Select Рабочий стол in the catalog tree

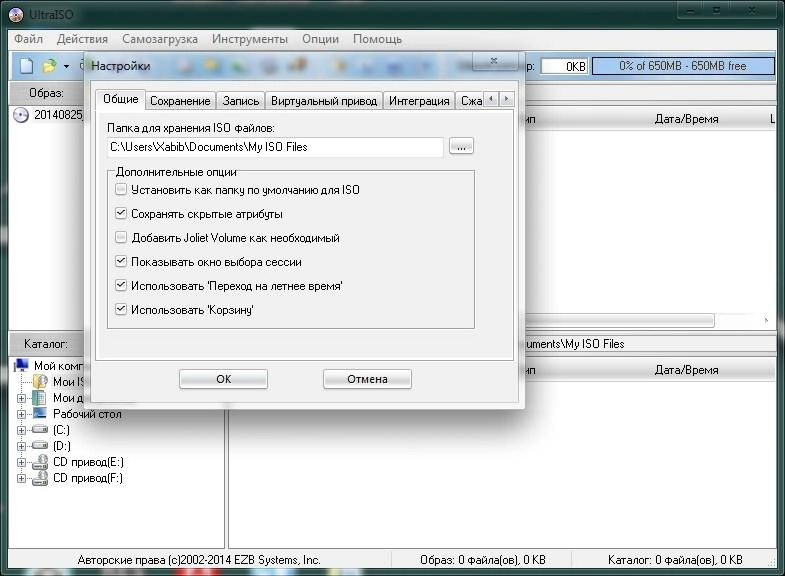[87, 414]
